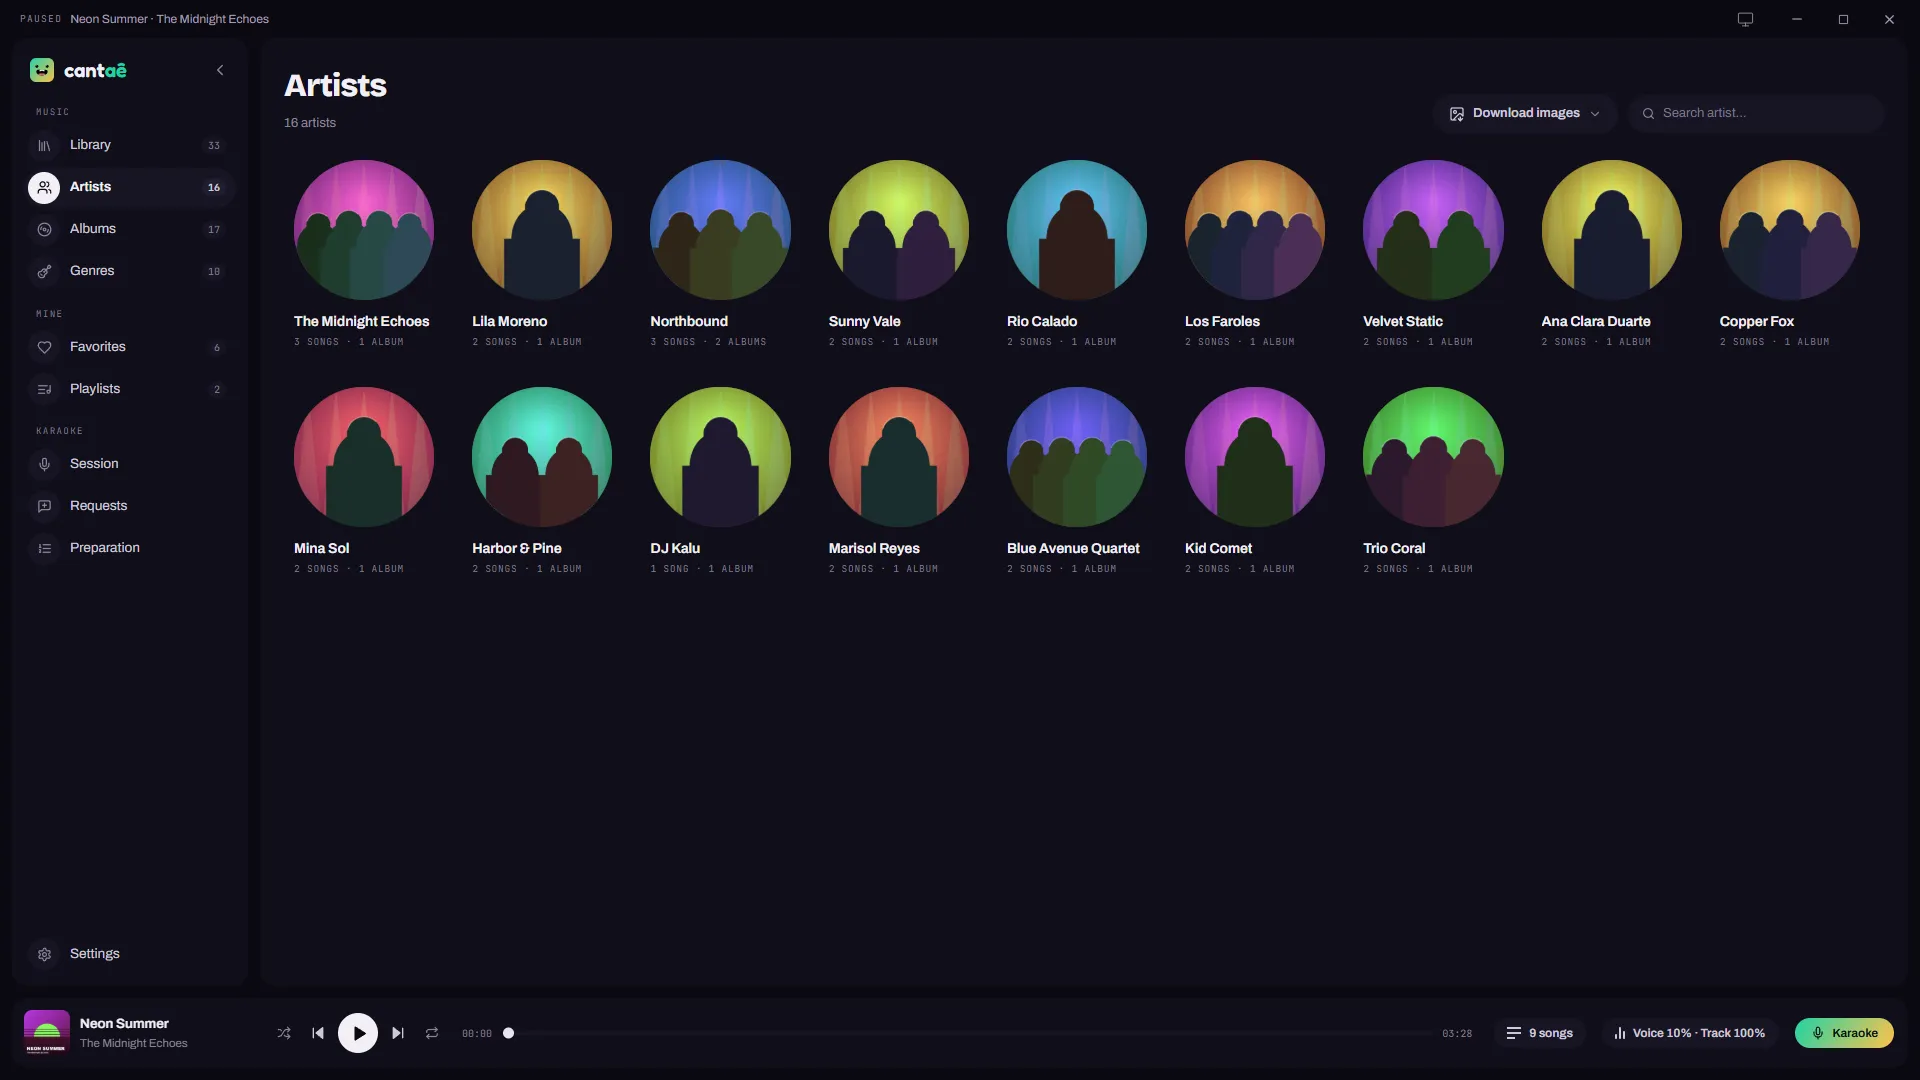This screenshot has width=1920, height=1080.
Task: Toggle repeat mode
Action: (x=432, y=1033)
